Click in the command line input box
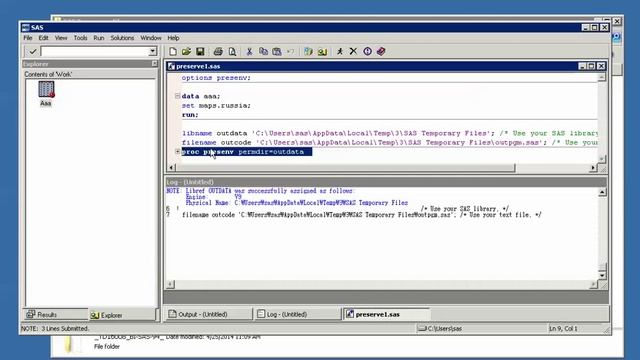 tap(94, 51)
